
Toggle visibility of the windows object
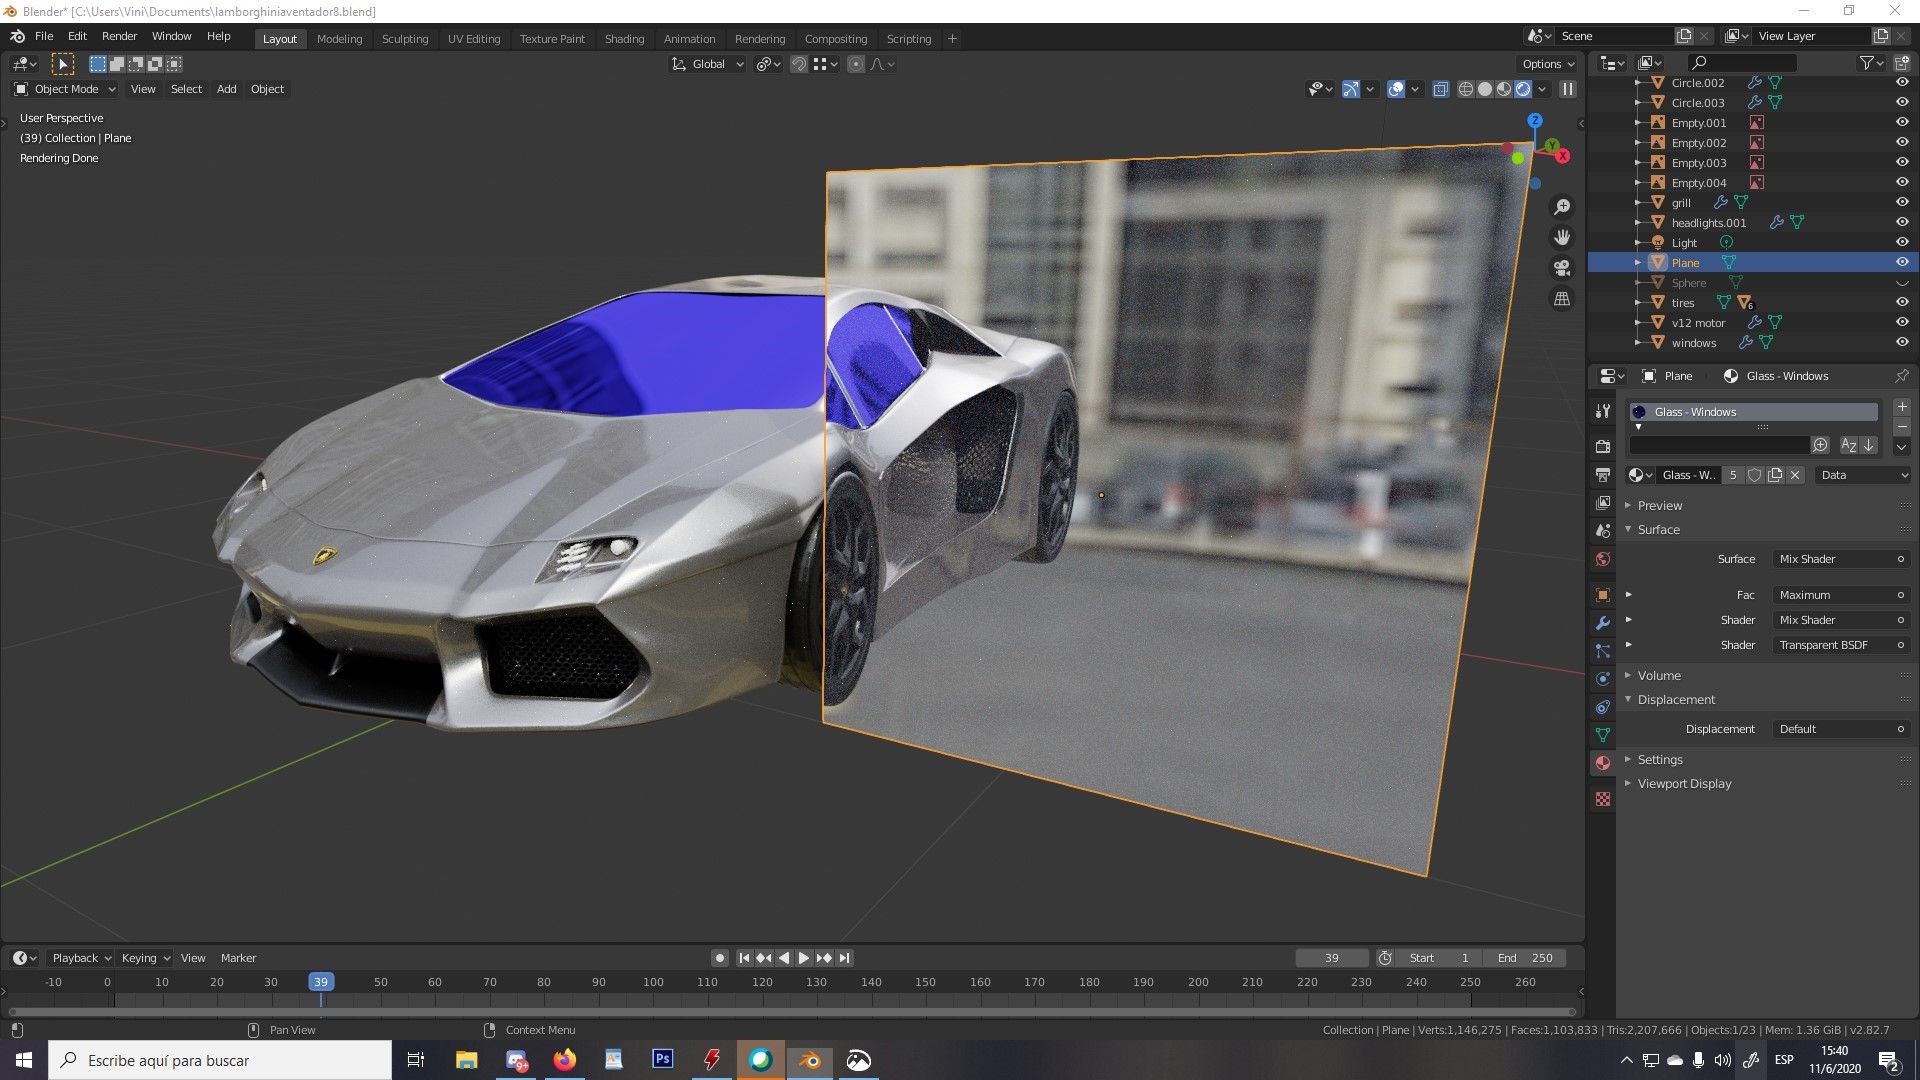coord(1902,342)
